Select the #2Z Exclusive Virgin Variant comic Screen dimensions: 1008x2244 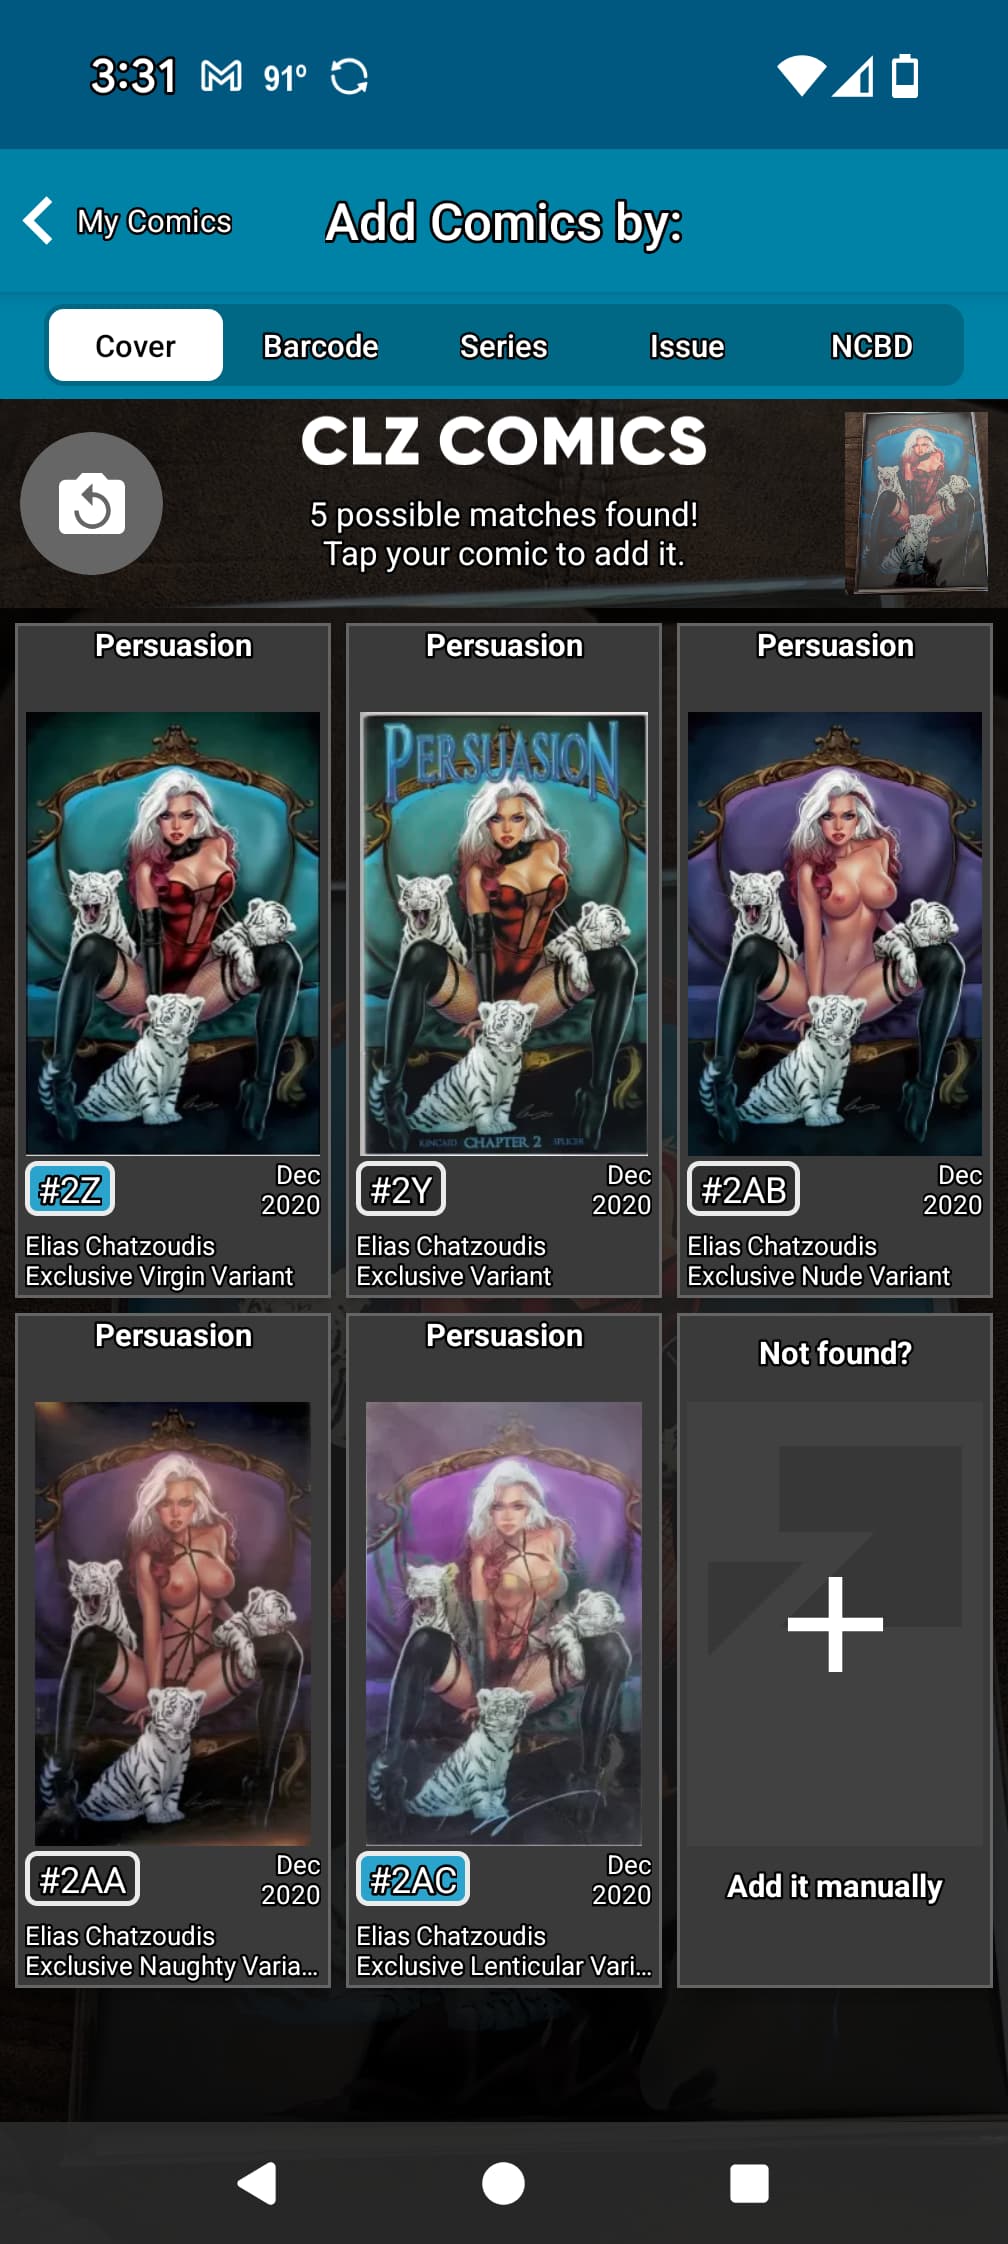(173, 961)
